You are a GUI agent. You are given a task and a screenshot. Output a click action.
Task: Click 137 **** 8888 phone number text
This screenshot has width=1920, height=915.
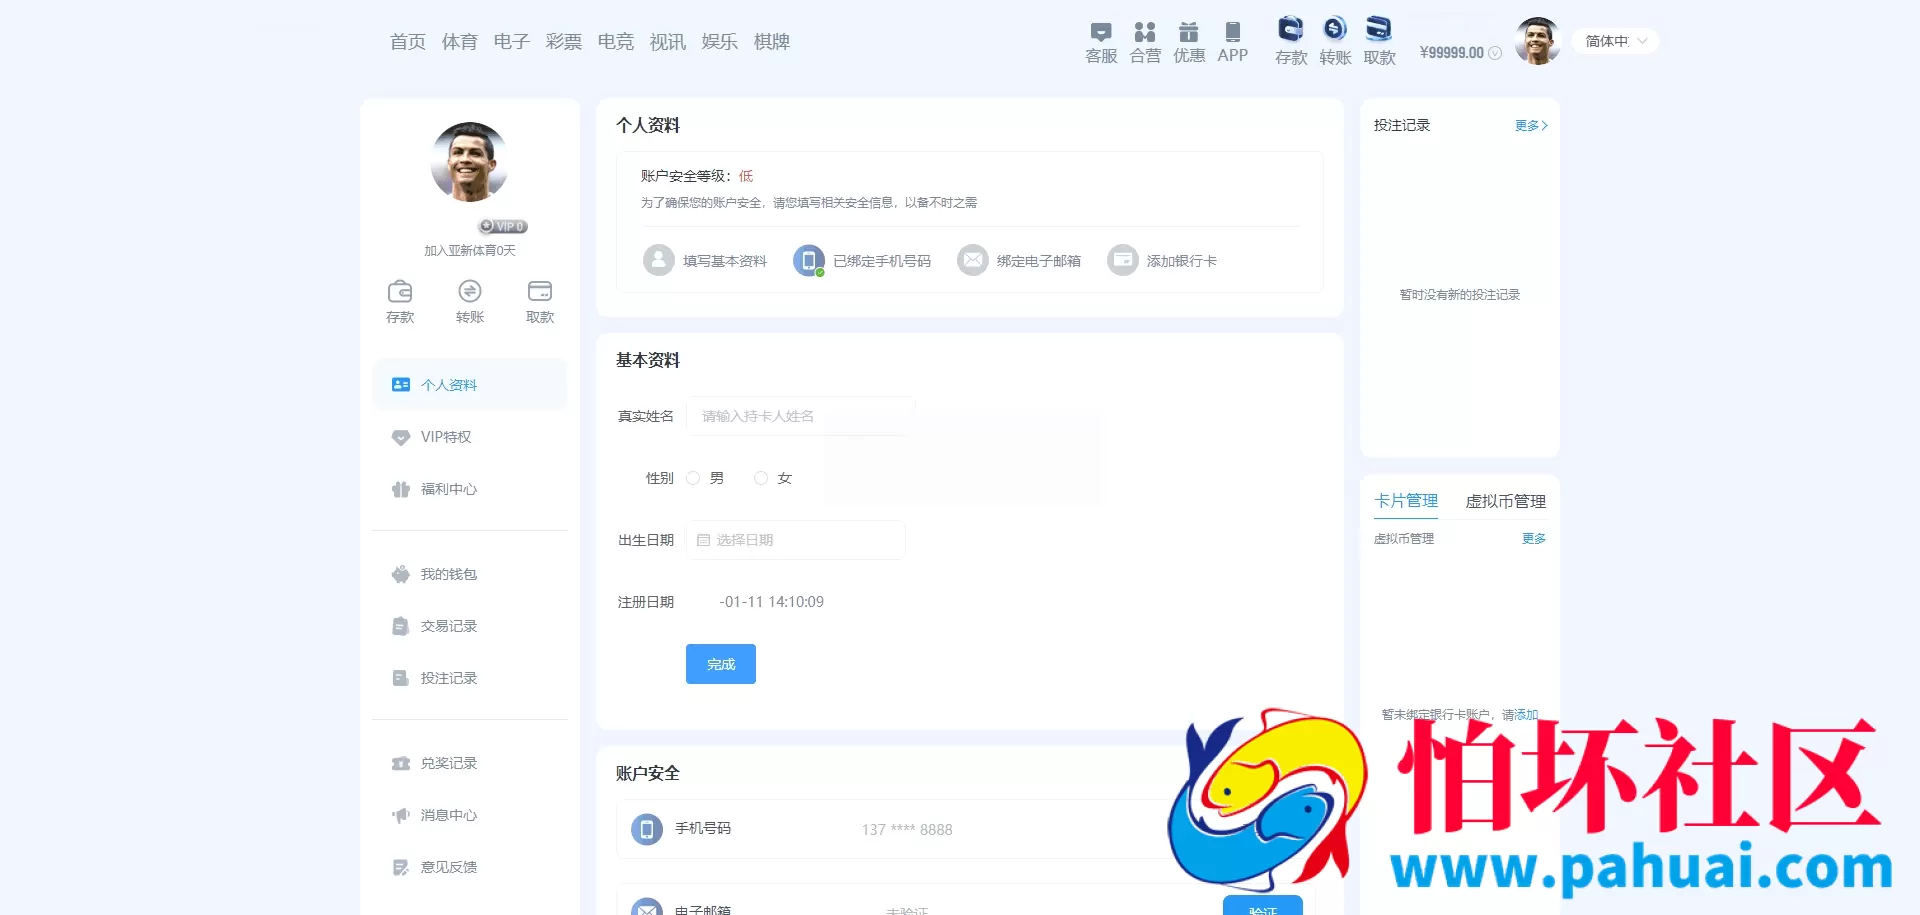(x=907, y=829)
